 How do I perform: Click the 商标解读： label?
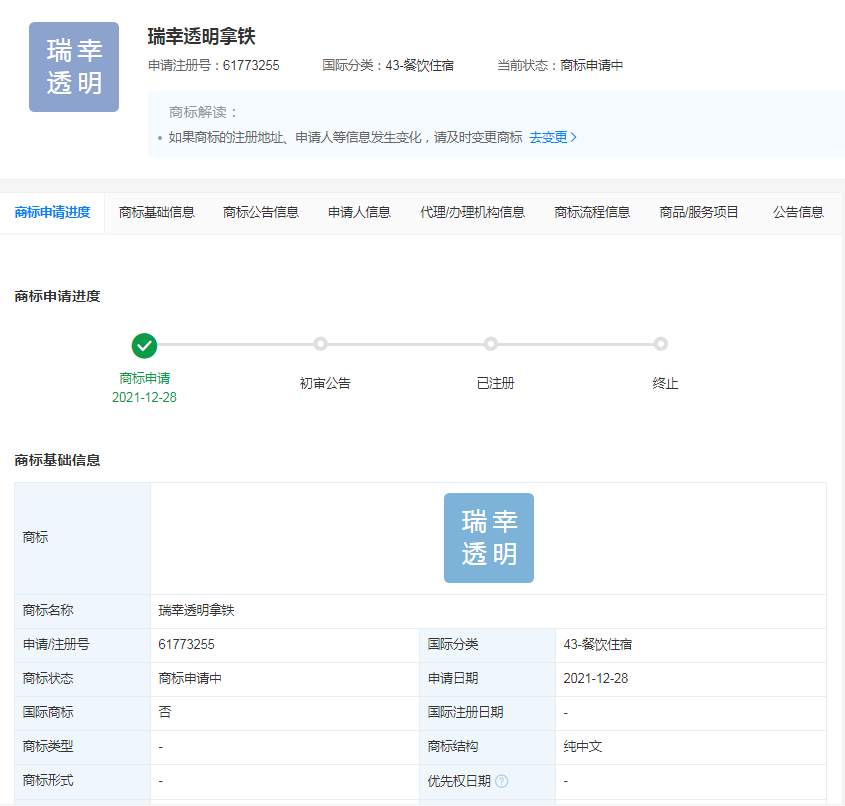(x=203, y=112)
